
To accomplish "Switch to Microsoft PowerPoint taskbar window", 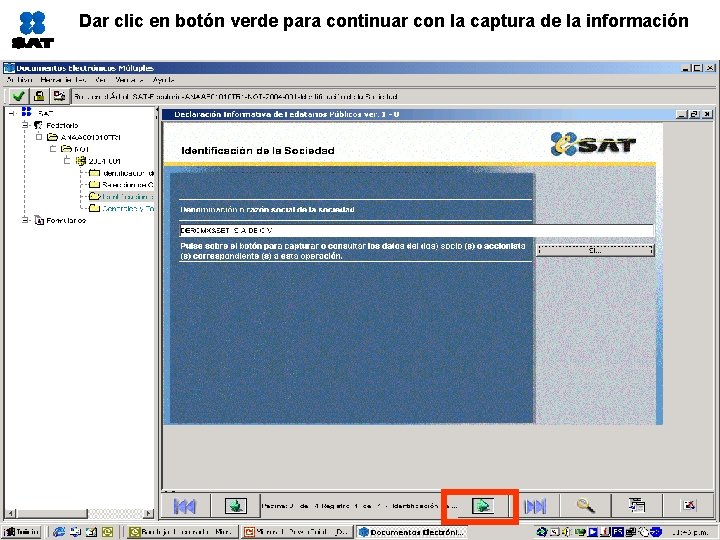I will pyautogui.click(x=297, y=532).
